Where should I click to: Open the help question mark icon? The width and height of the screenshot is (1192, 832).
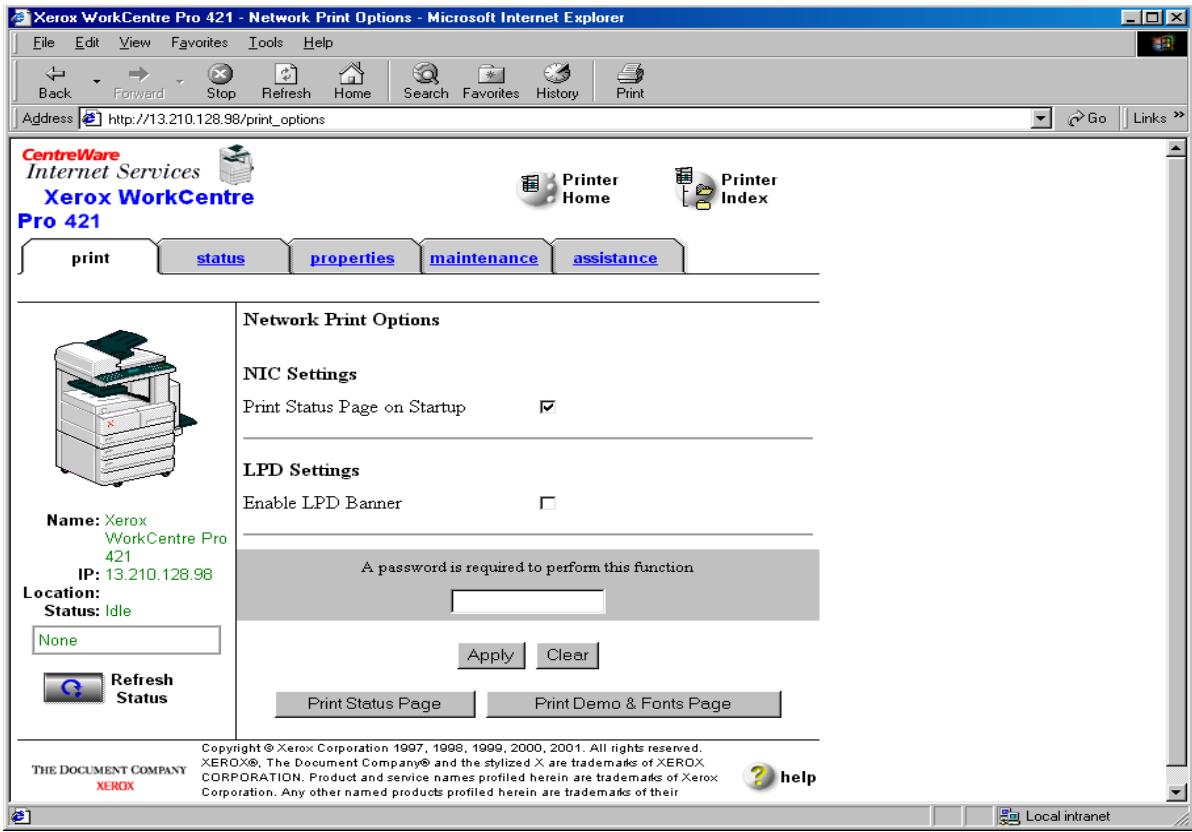coord(759,776)
